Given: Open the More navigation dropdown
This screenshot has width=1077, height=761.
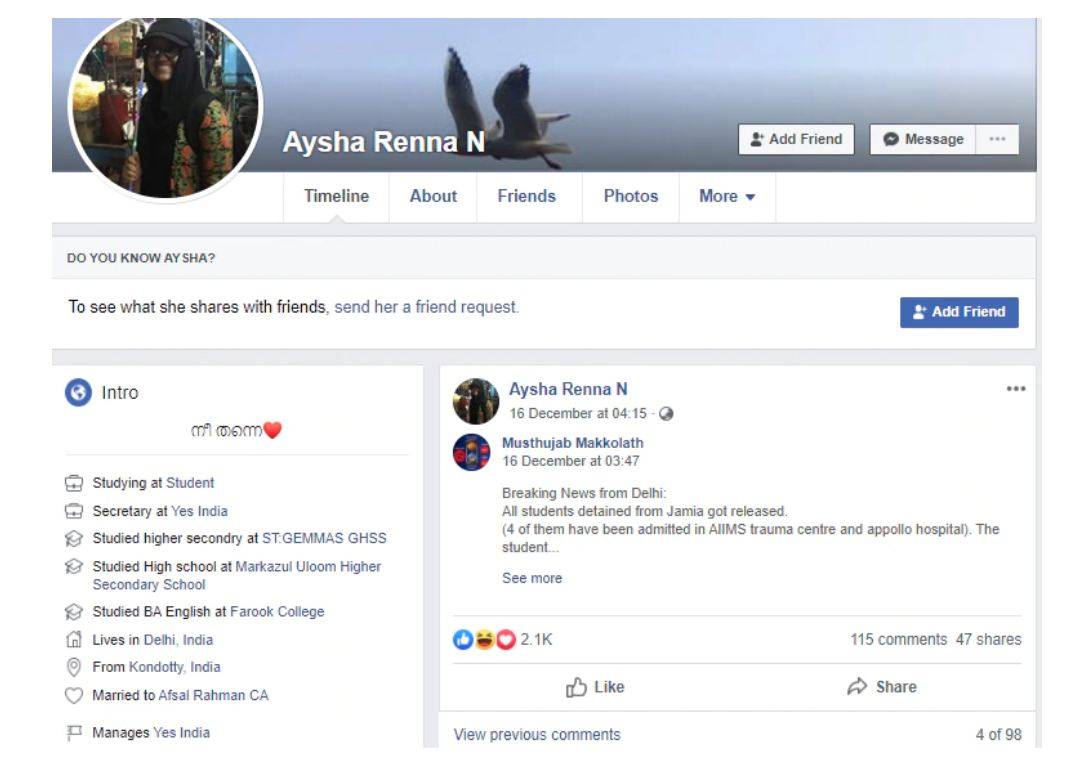Looking at the screenshot, I should point(728,196).
